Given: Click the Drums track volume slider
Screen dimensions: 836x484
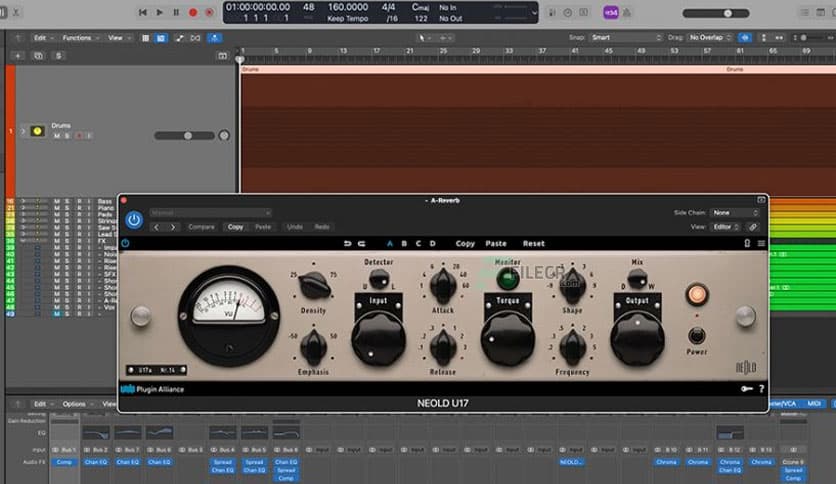Looking at the screenshot, I should click(190, 135).
